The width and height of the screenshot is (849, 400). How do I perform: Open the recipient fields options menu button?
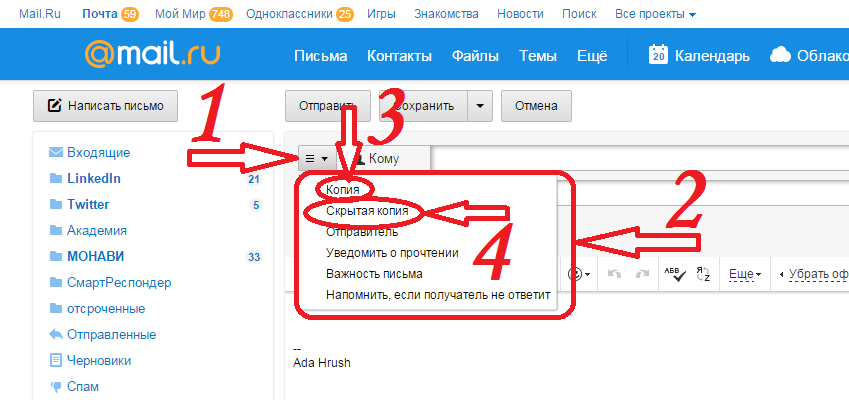(317, 159)
